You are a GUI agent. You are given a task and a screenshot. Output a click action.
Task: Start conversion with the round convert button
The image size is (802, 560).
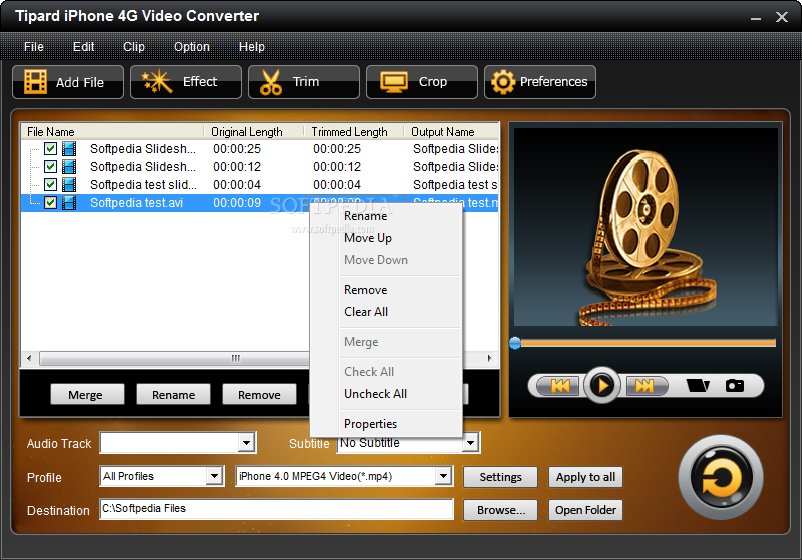pos(721,478)
